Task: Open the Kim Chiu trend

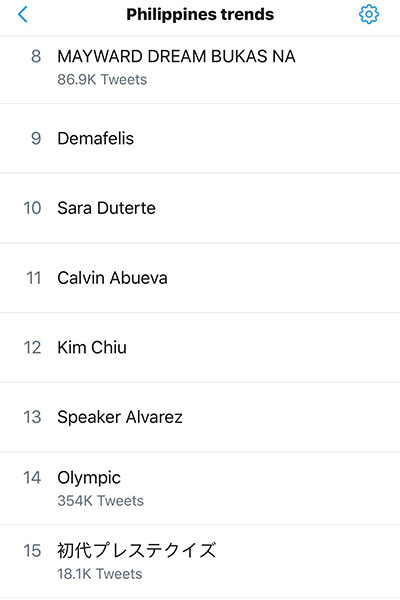Action: point(200,347)
